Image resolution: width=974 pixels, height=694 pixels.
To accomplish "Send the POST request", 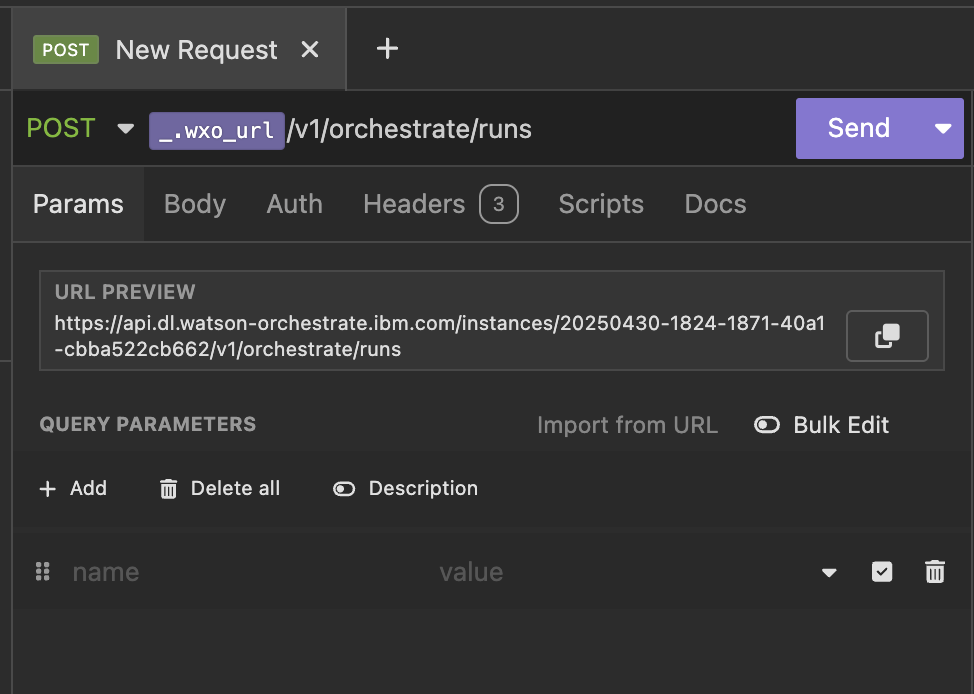I will click(x=859, y=129).
